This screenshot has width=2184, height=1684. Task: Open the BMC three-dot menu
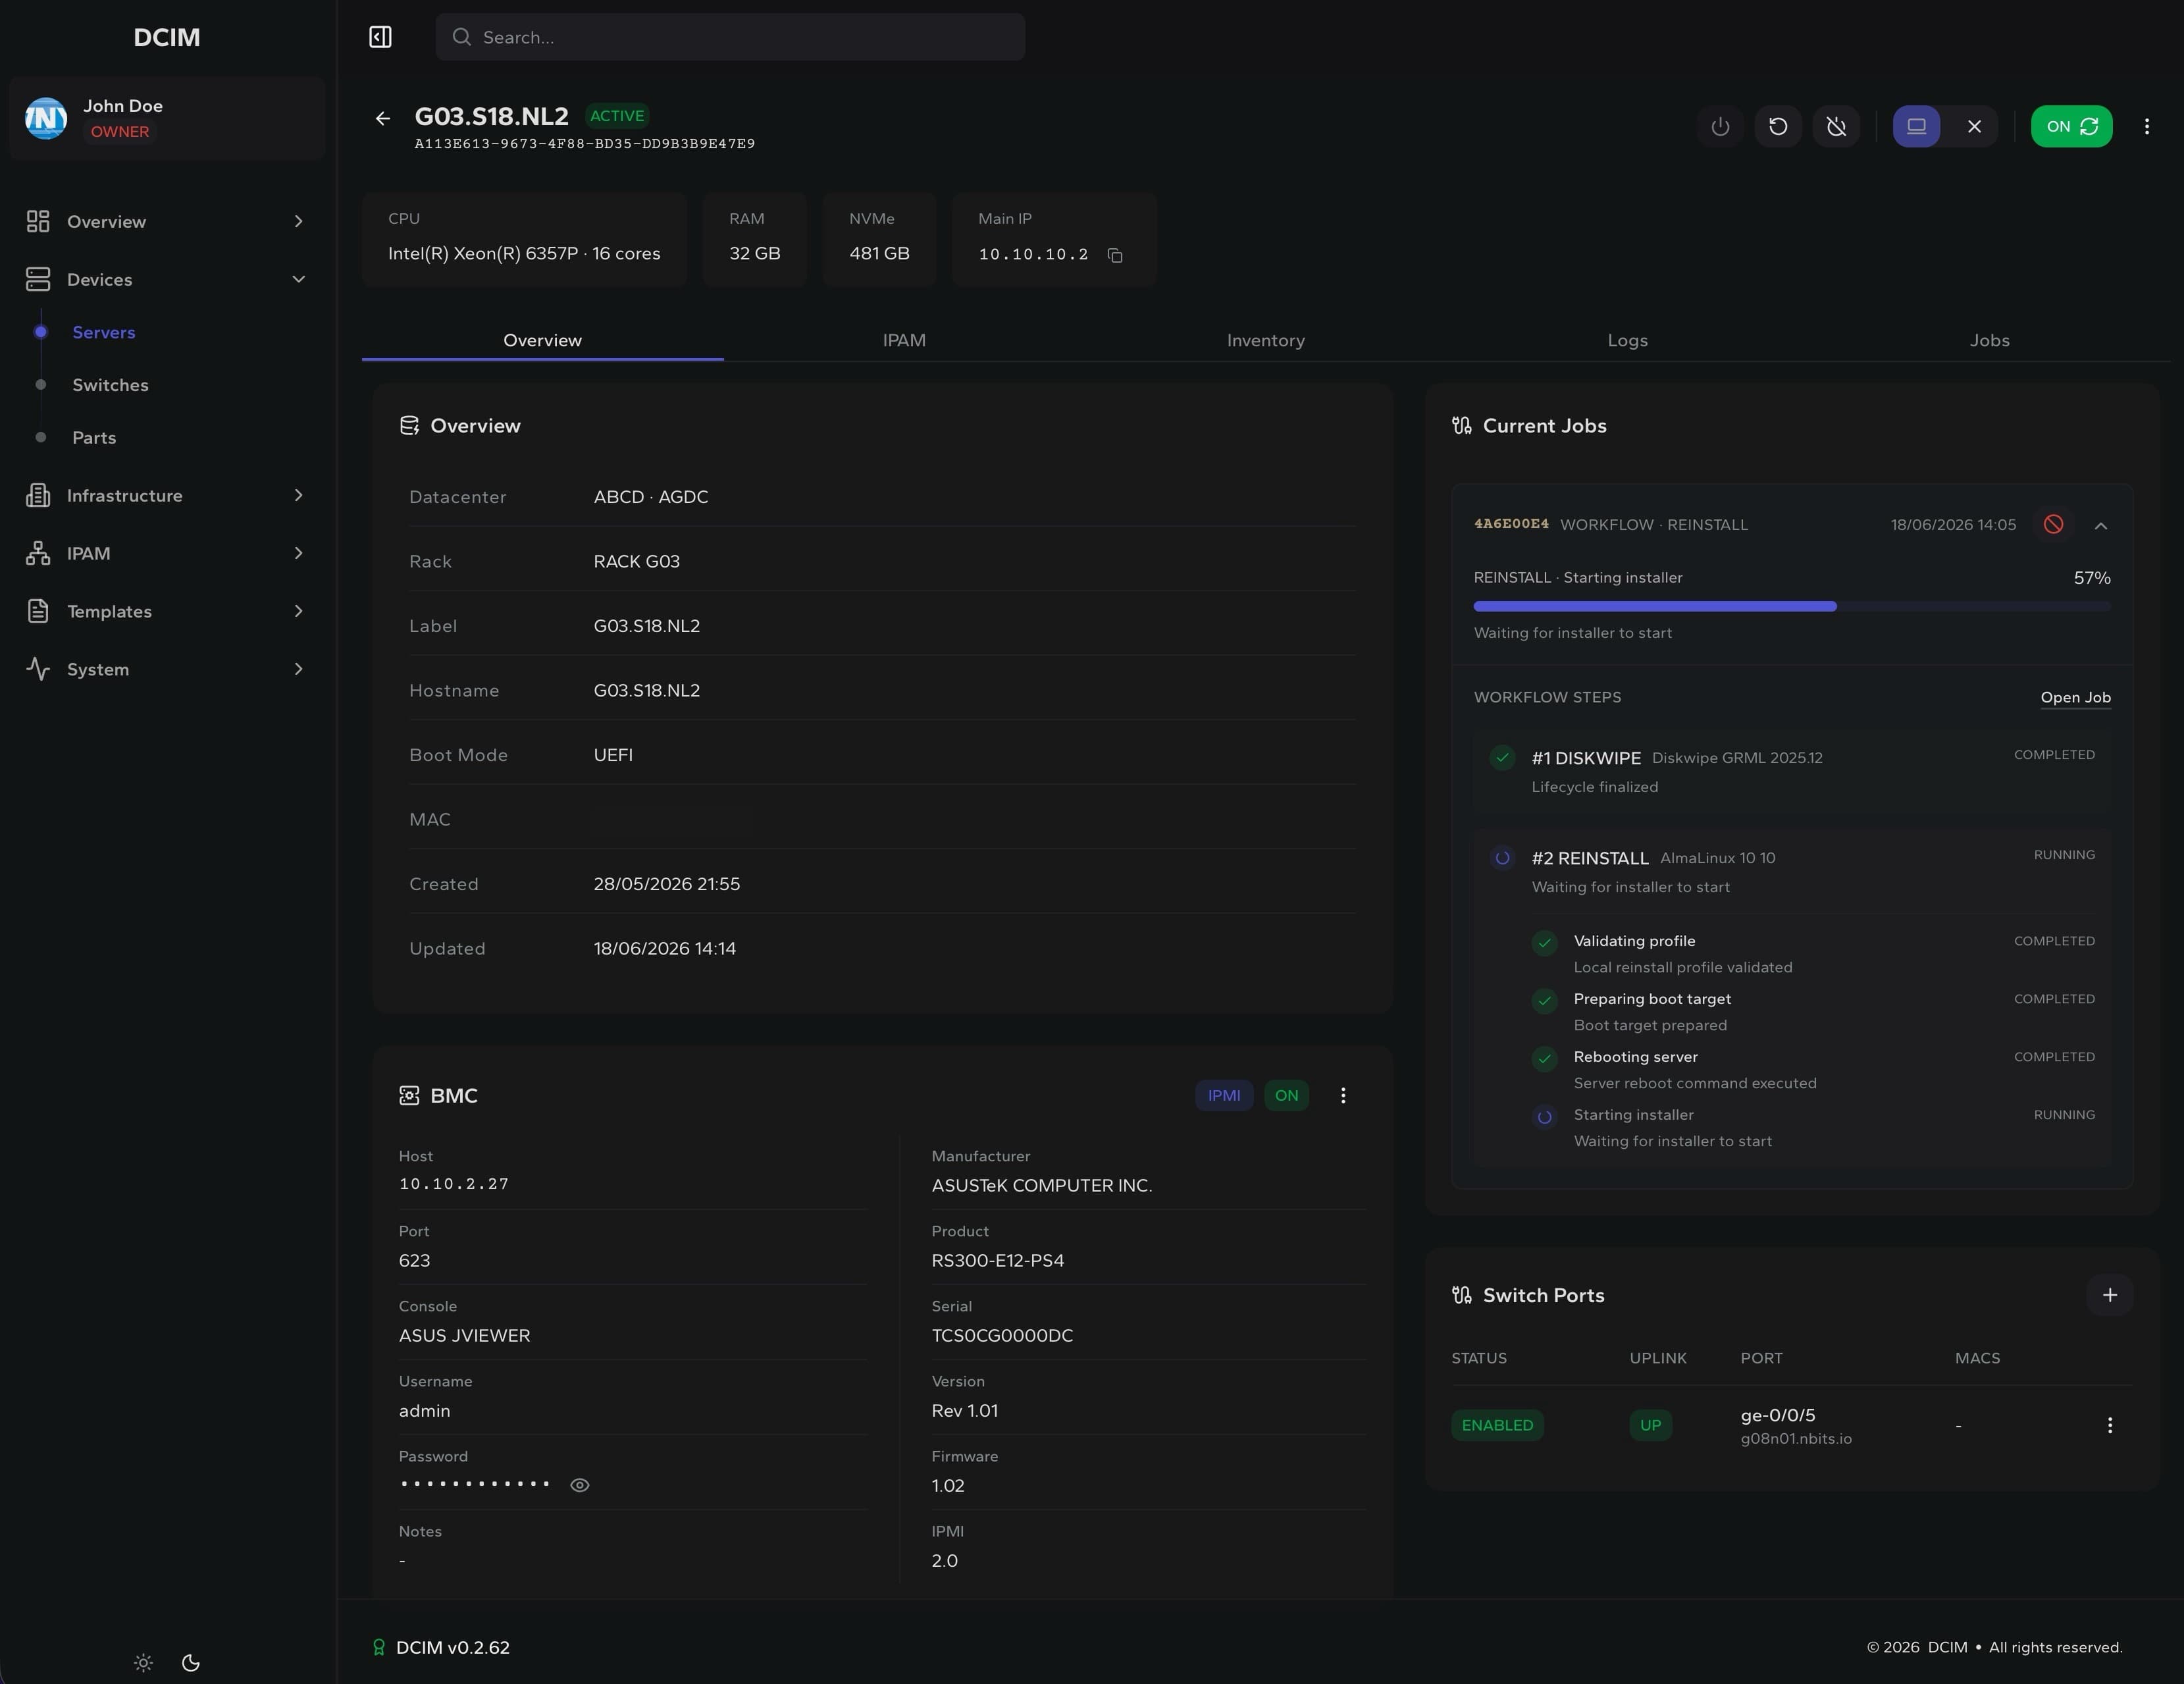coord(1343,1096)
